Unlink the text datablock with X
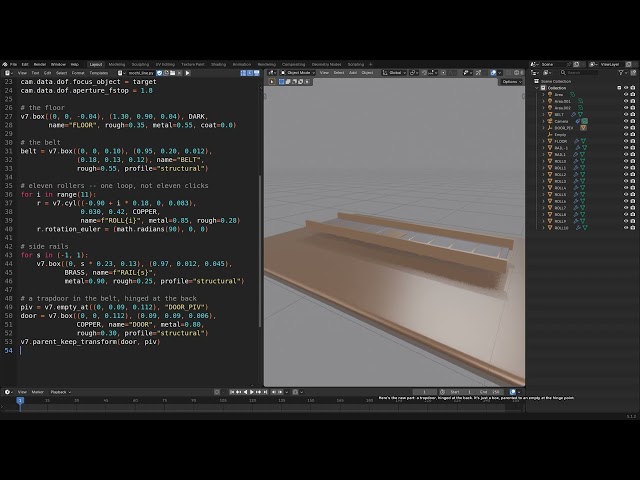This screenshot has height=480, width=640. tap(179, 73)
